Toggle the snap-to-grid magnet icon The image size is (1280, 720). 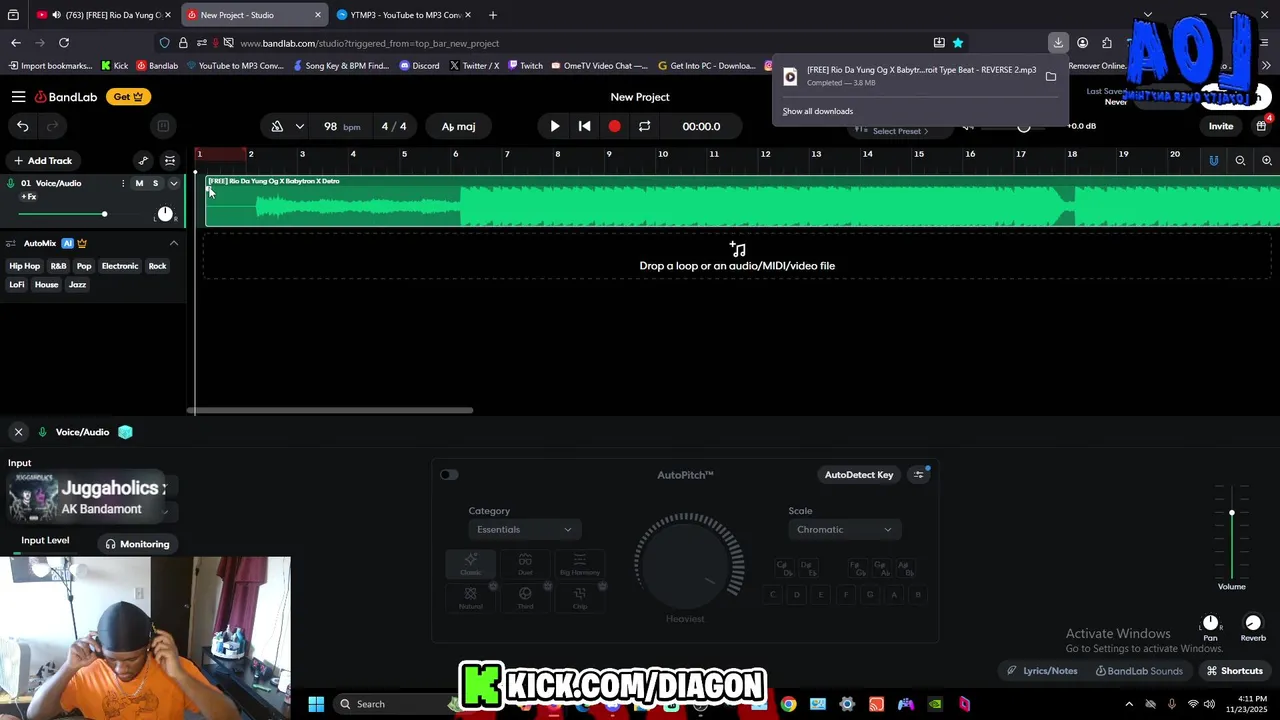1214,161
